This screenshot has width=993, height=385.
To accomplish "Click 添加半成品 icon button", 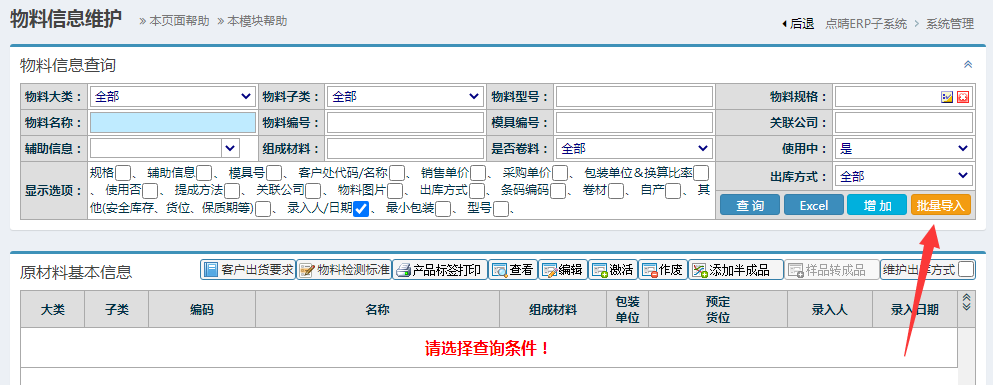I will tap(735, 270).
